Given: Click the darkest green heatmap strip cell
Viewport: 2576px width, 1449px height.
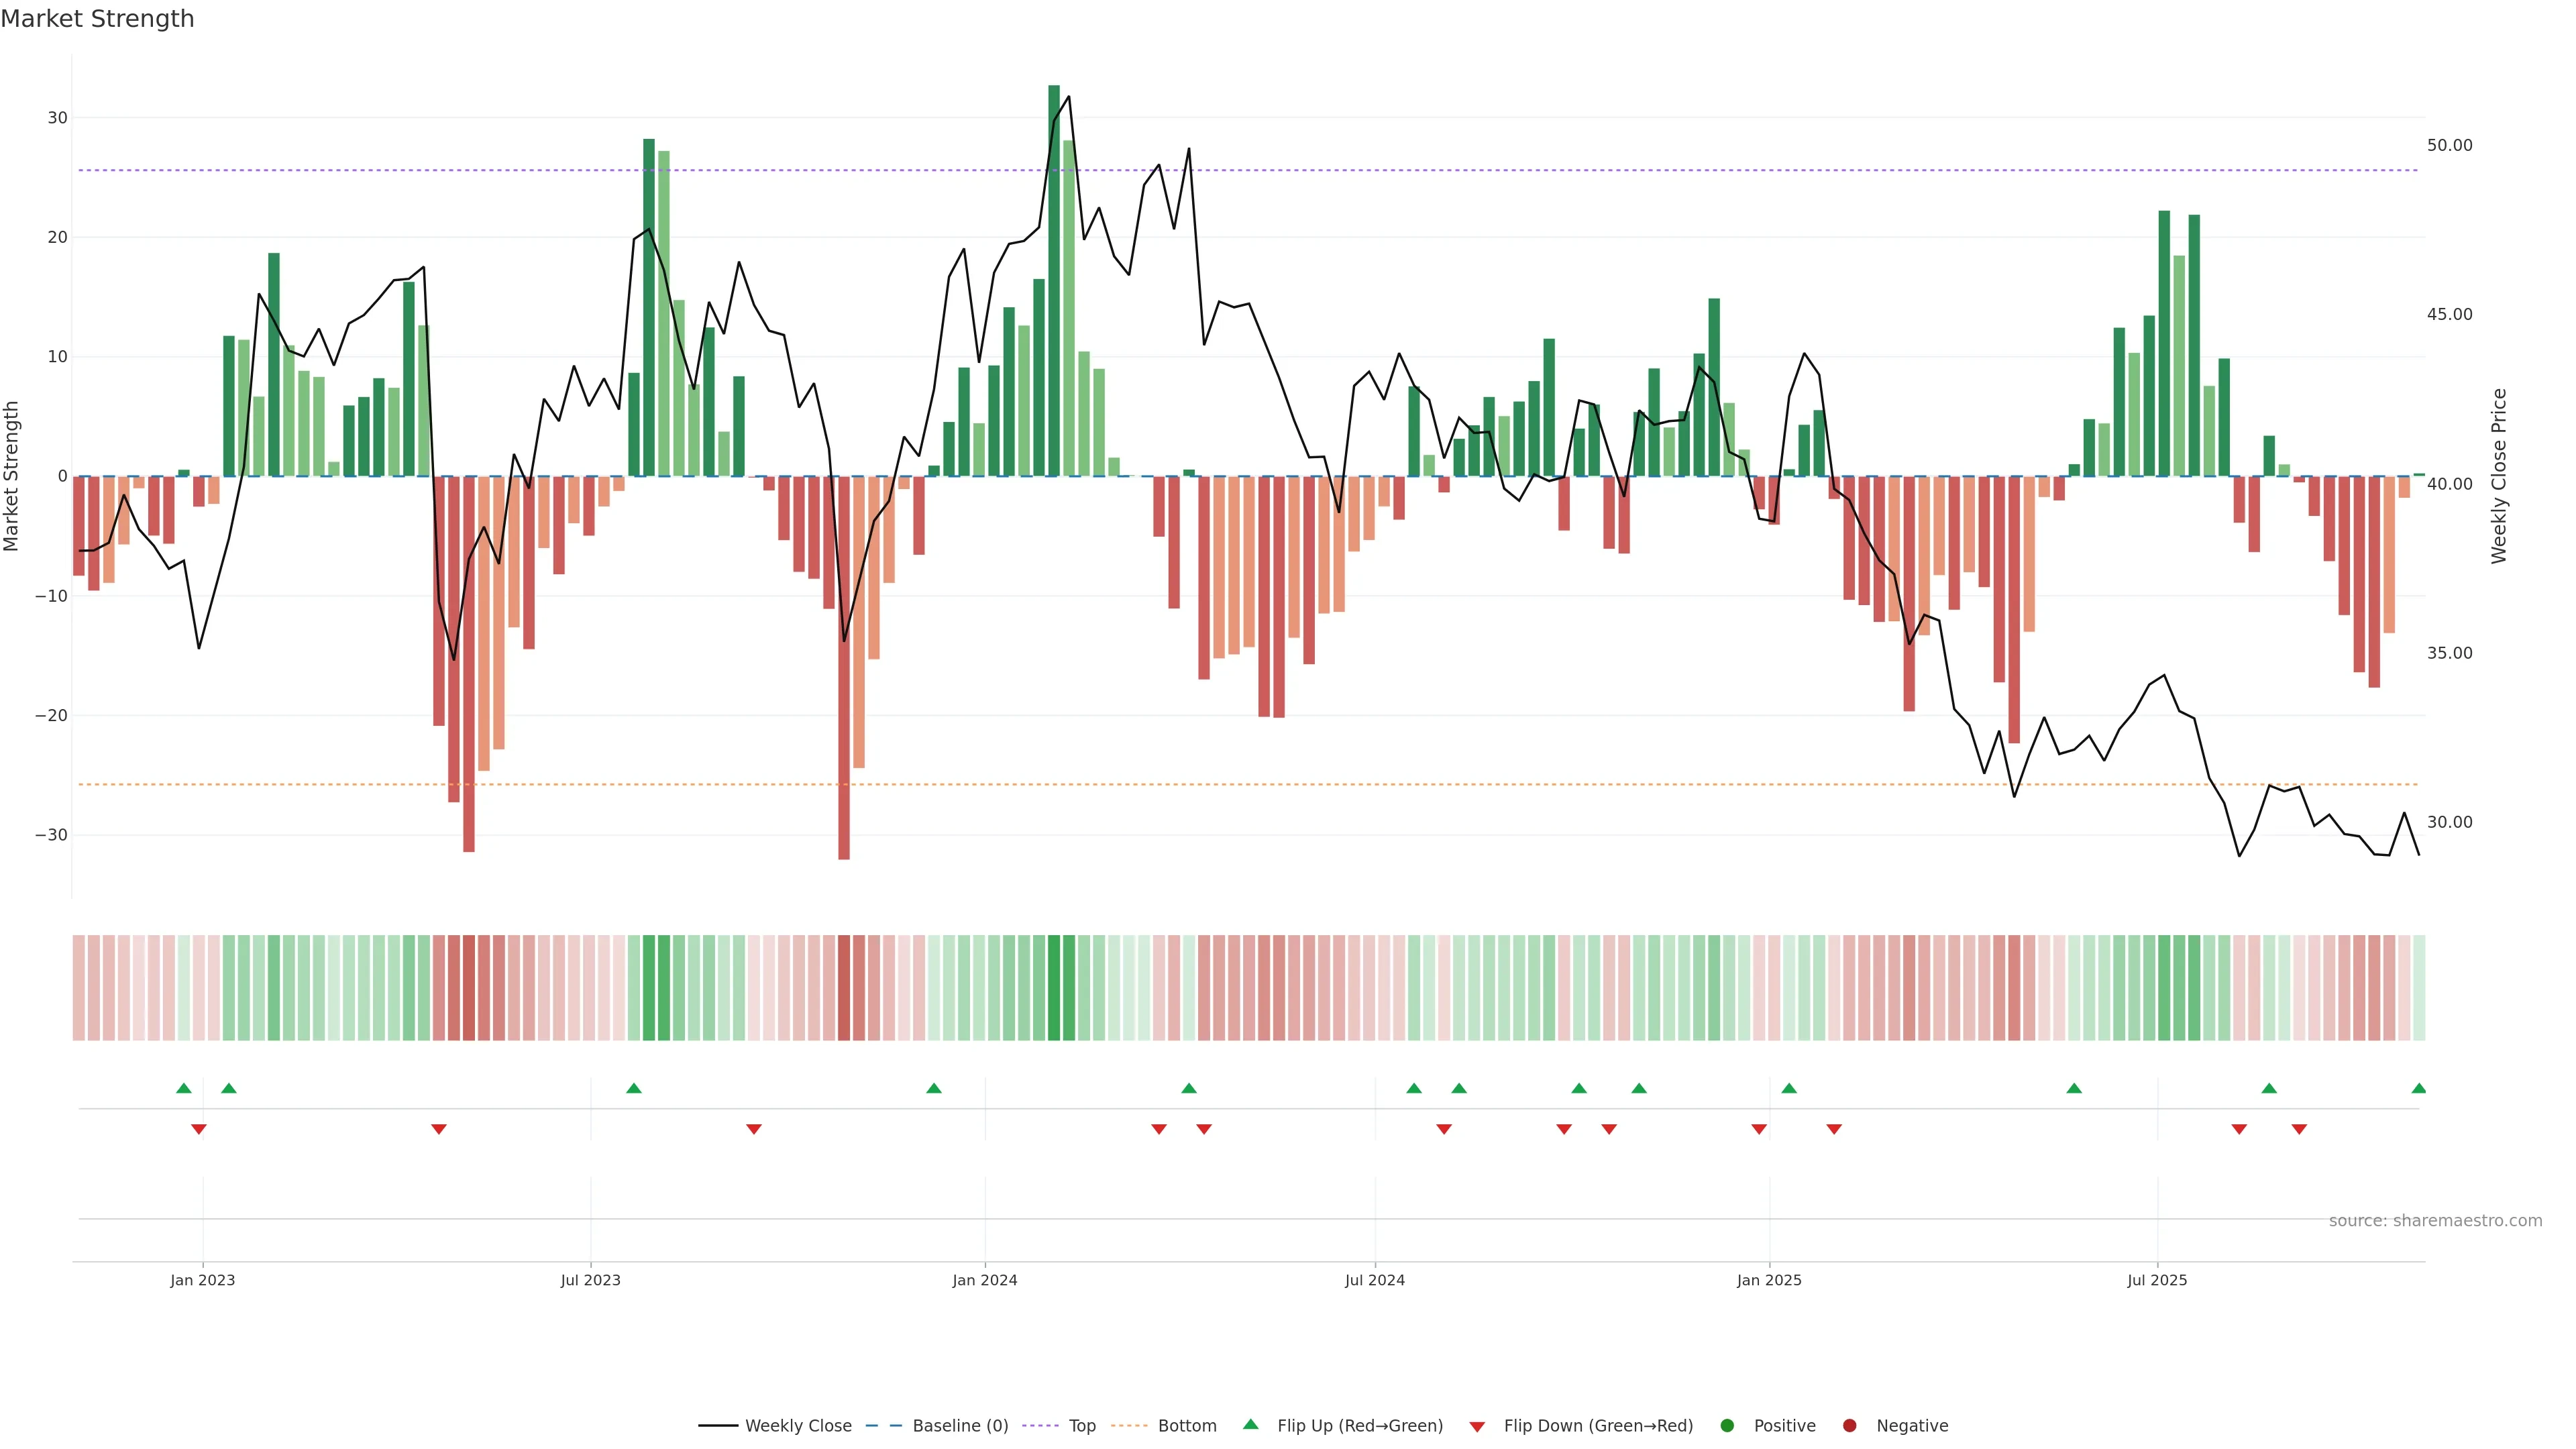Looking at the screenshot, I should [1054, 987].
